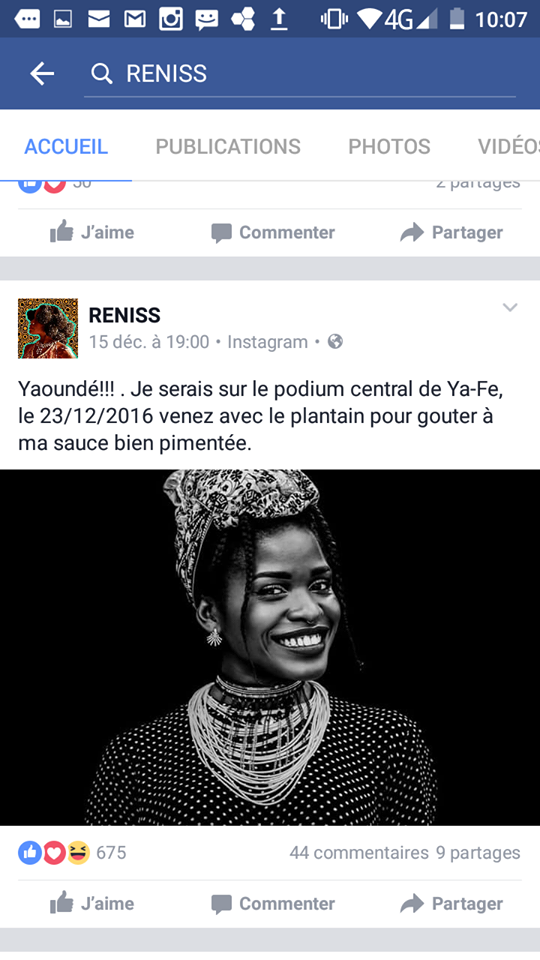
Task: Tap Partager on the upper post
Action: tap(451, 232)
